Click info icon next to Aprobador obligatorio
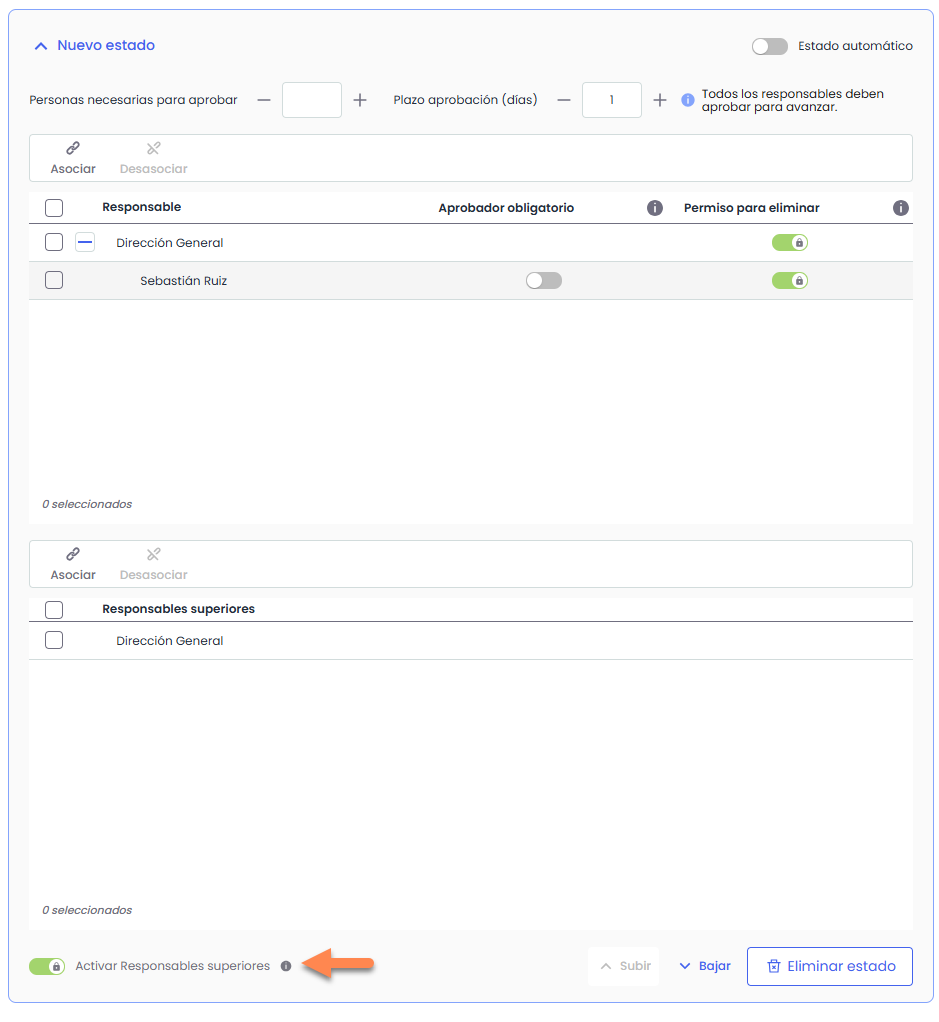Image resolution: width=939 pixels, height=1022 pixels. (655, 208)
